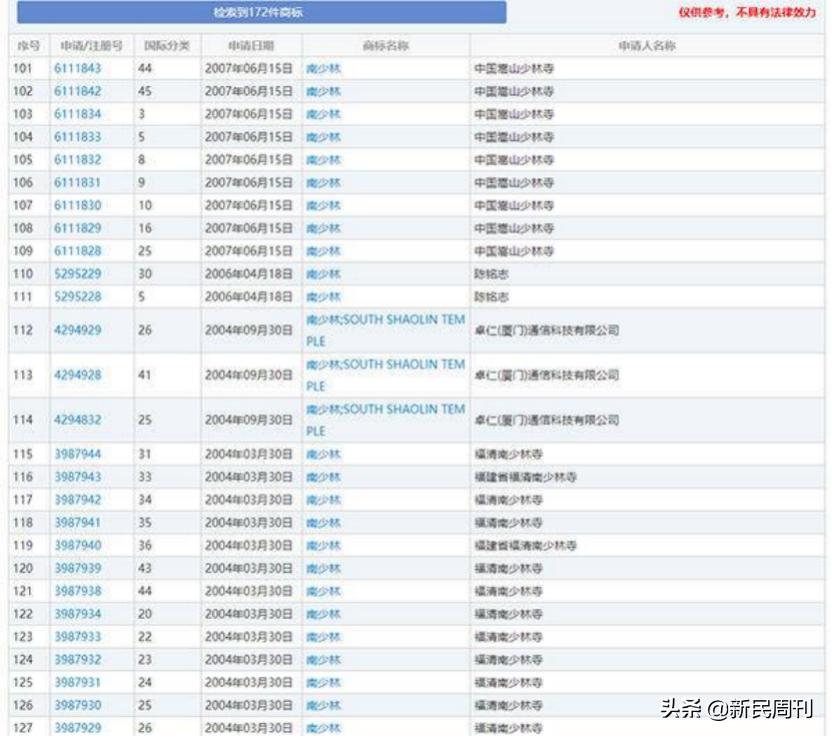The height and width of the screenshot is (738, 832).
Task: Open registration number 5295229 link
Action: coord(77,274)
